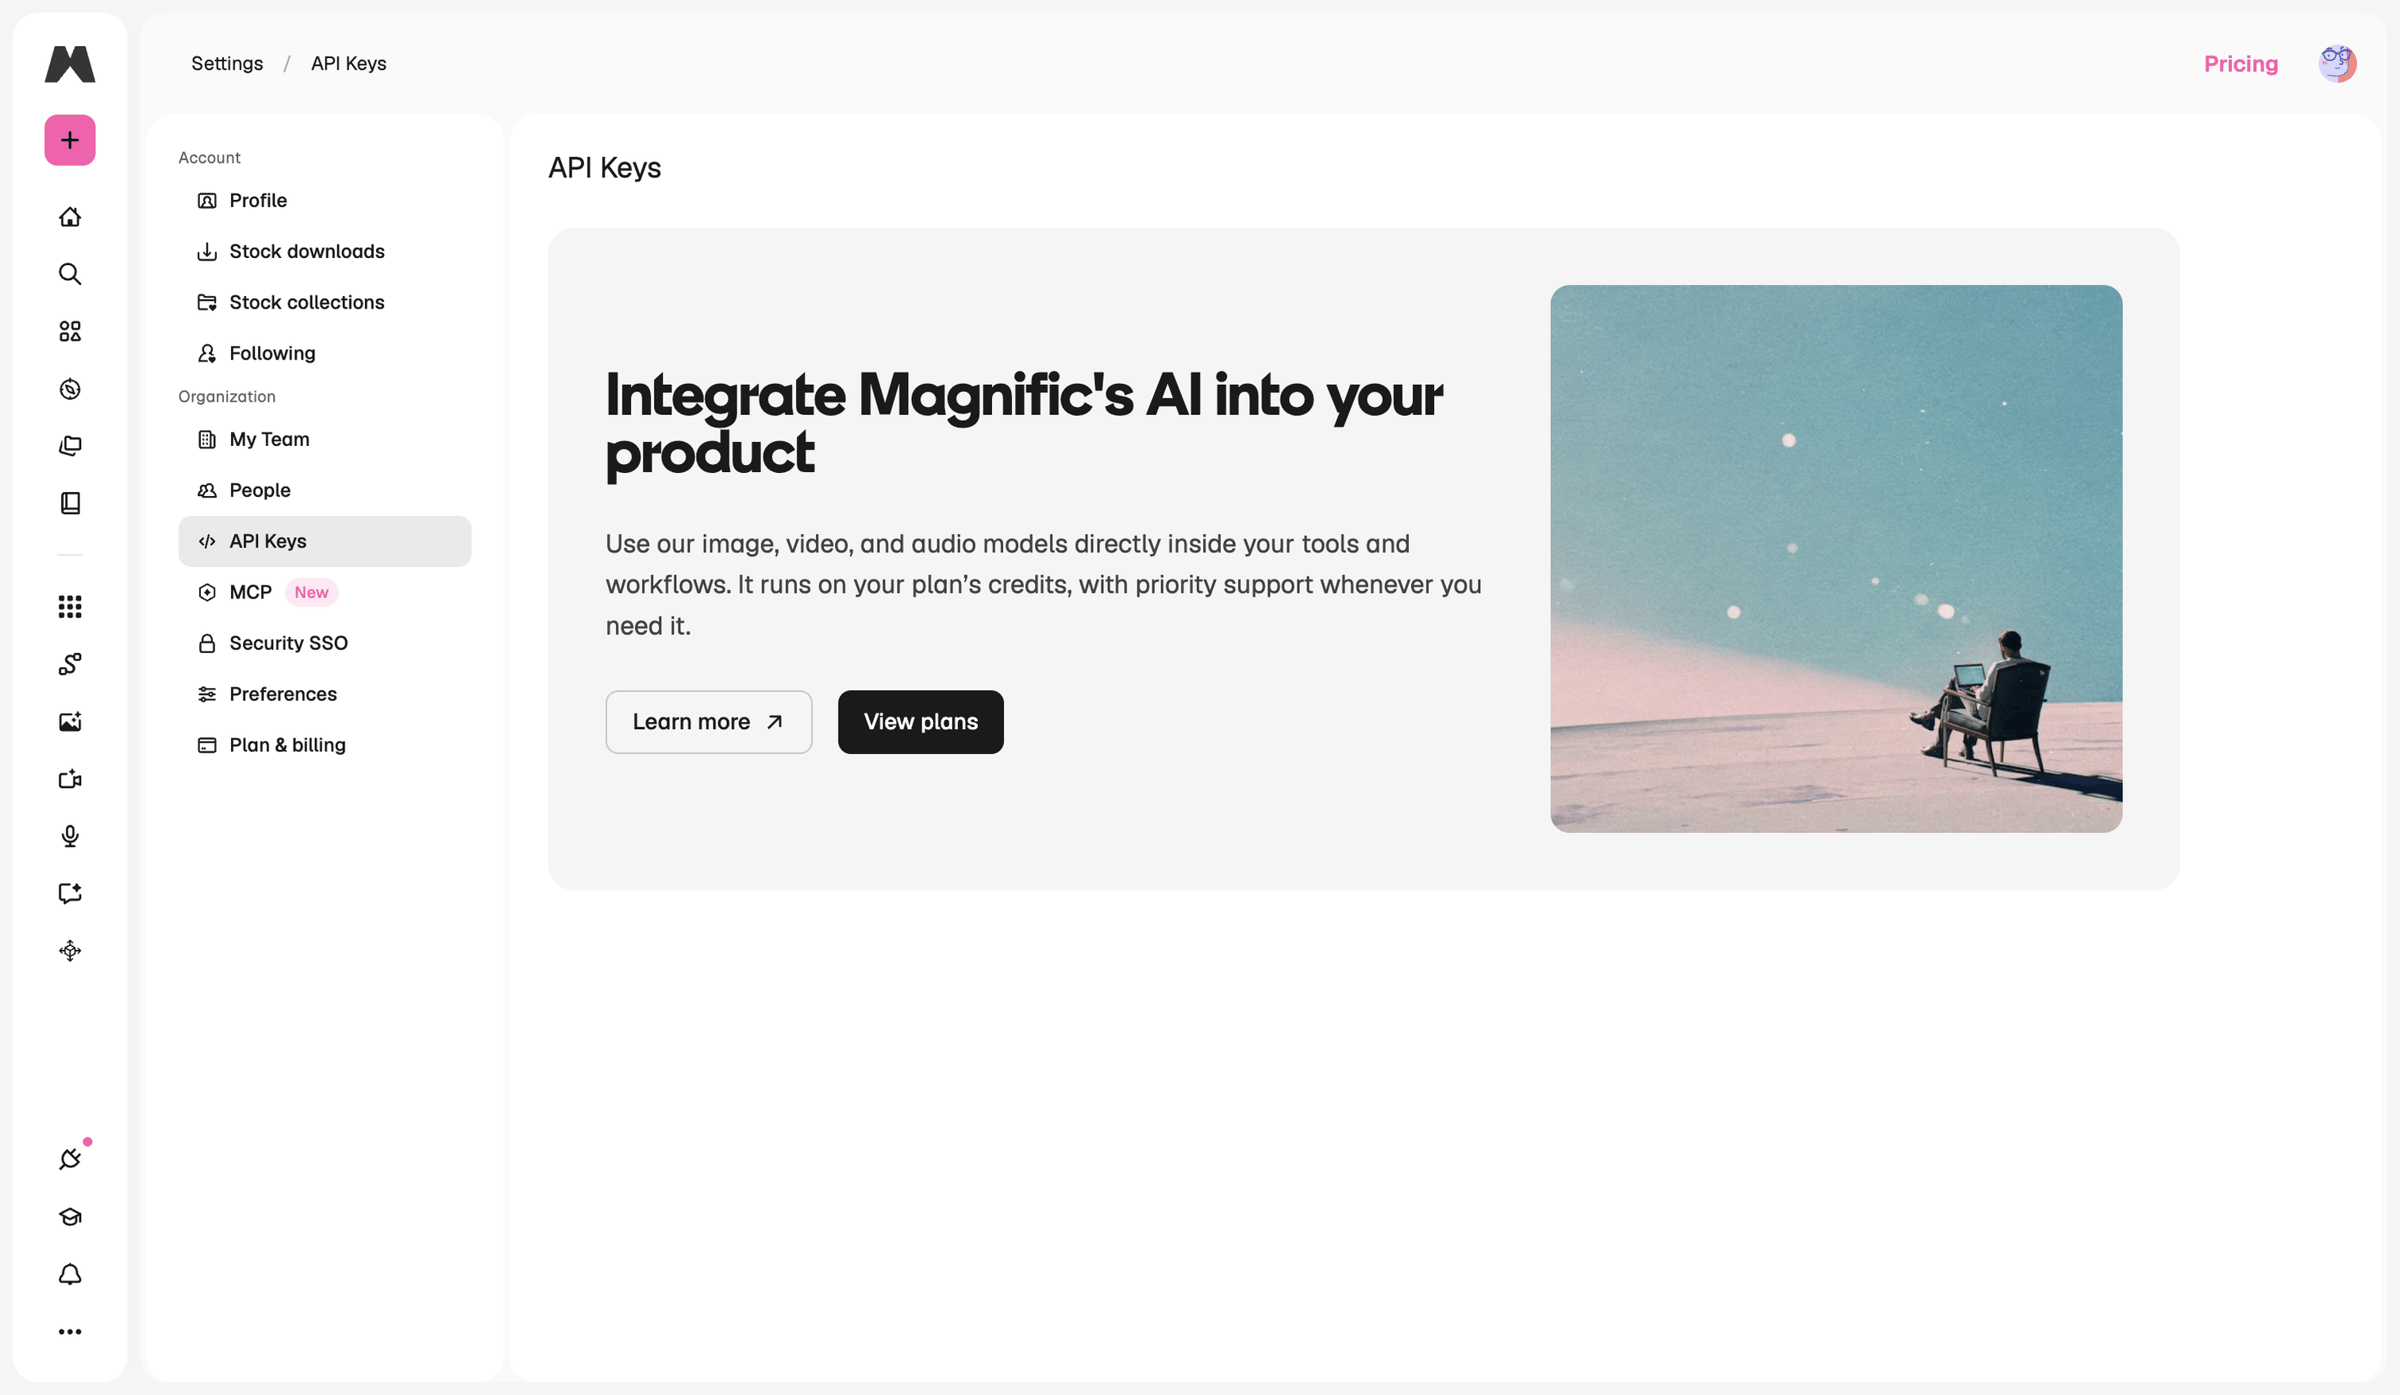Open the four-shapes grid icon in sidebar
2400x1395 pixels.
point(70,331)
